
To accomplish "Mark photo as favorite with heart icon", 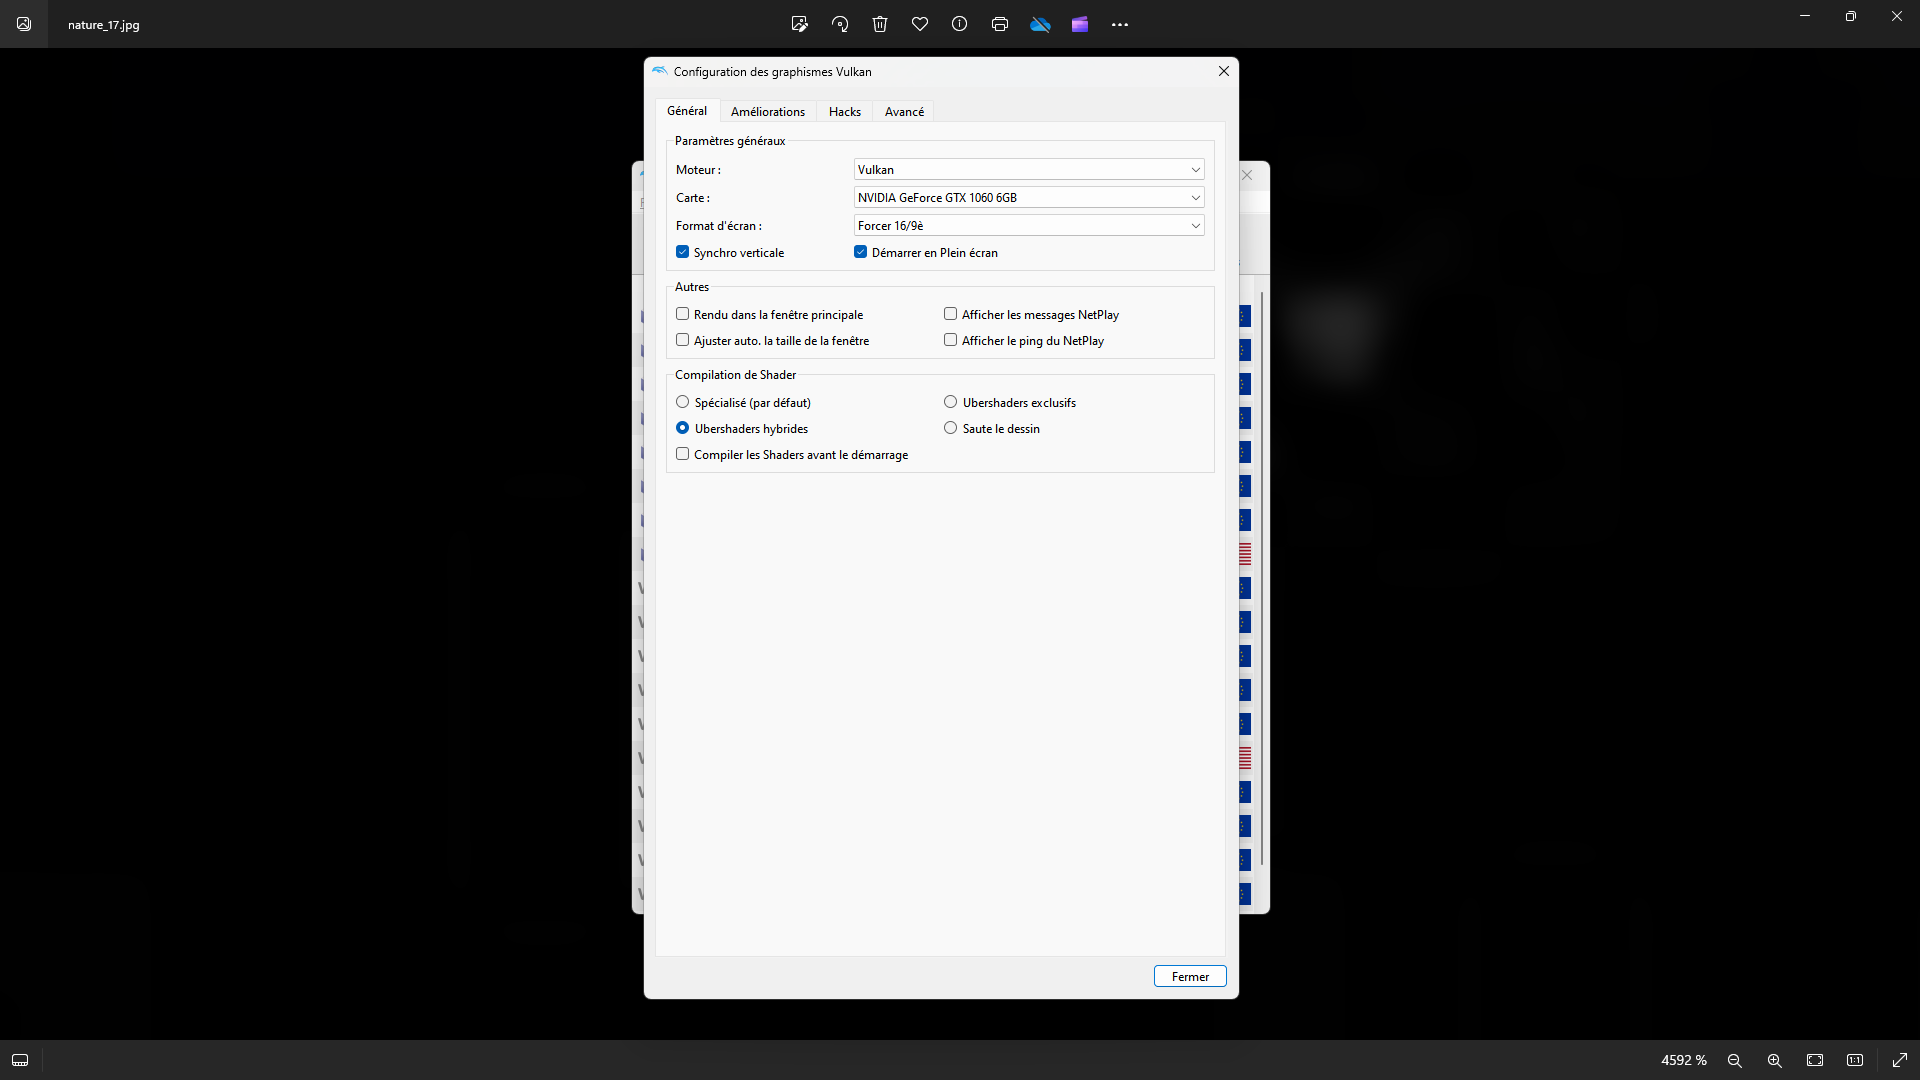I will (920, 24).
